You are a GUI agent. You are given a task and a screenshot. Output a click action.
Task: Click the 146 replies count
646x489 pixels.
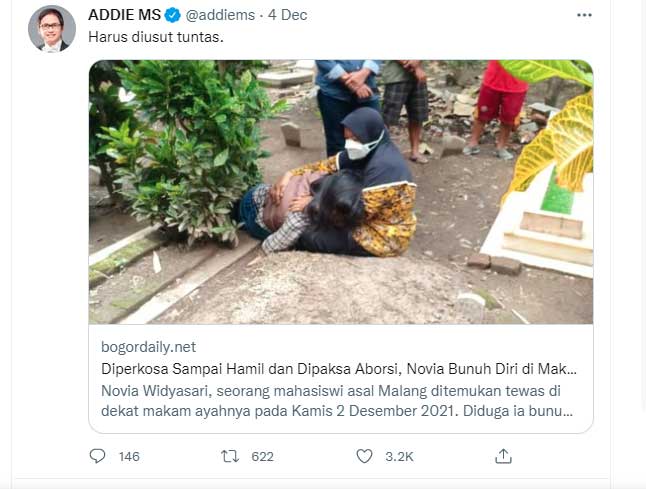(x=129, y=456)
